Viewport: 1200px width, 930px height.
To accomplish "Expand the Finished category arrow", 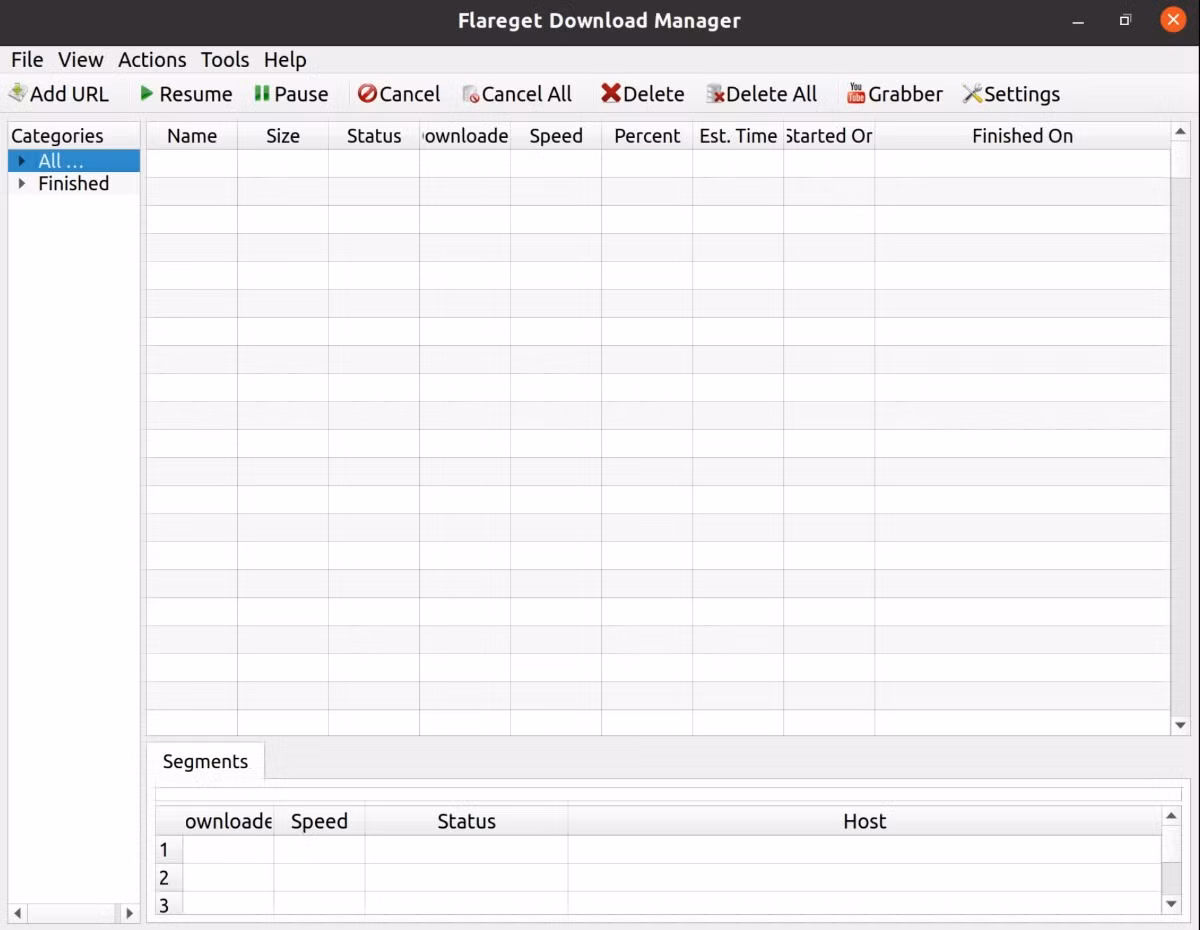I will (x=22, y=183).
